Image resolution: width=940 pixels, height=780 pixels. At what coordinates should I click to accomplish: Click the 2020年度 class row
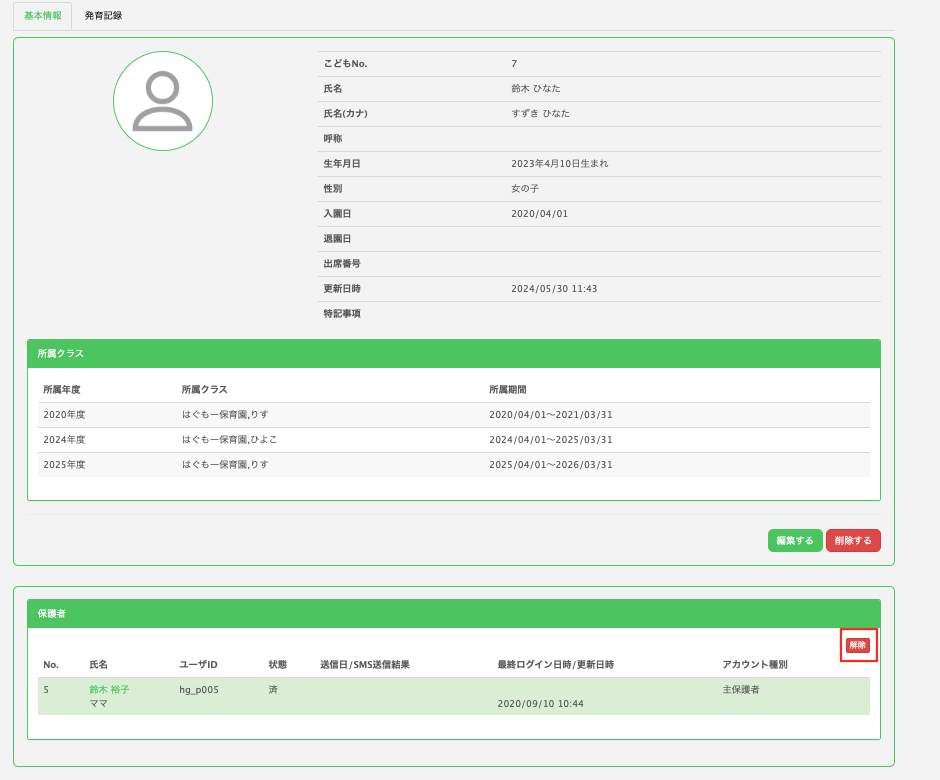pyautogui.click(x=454, y=415)
